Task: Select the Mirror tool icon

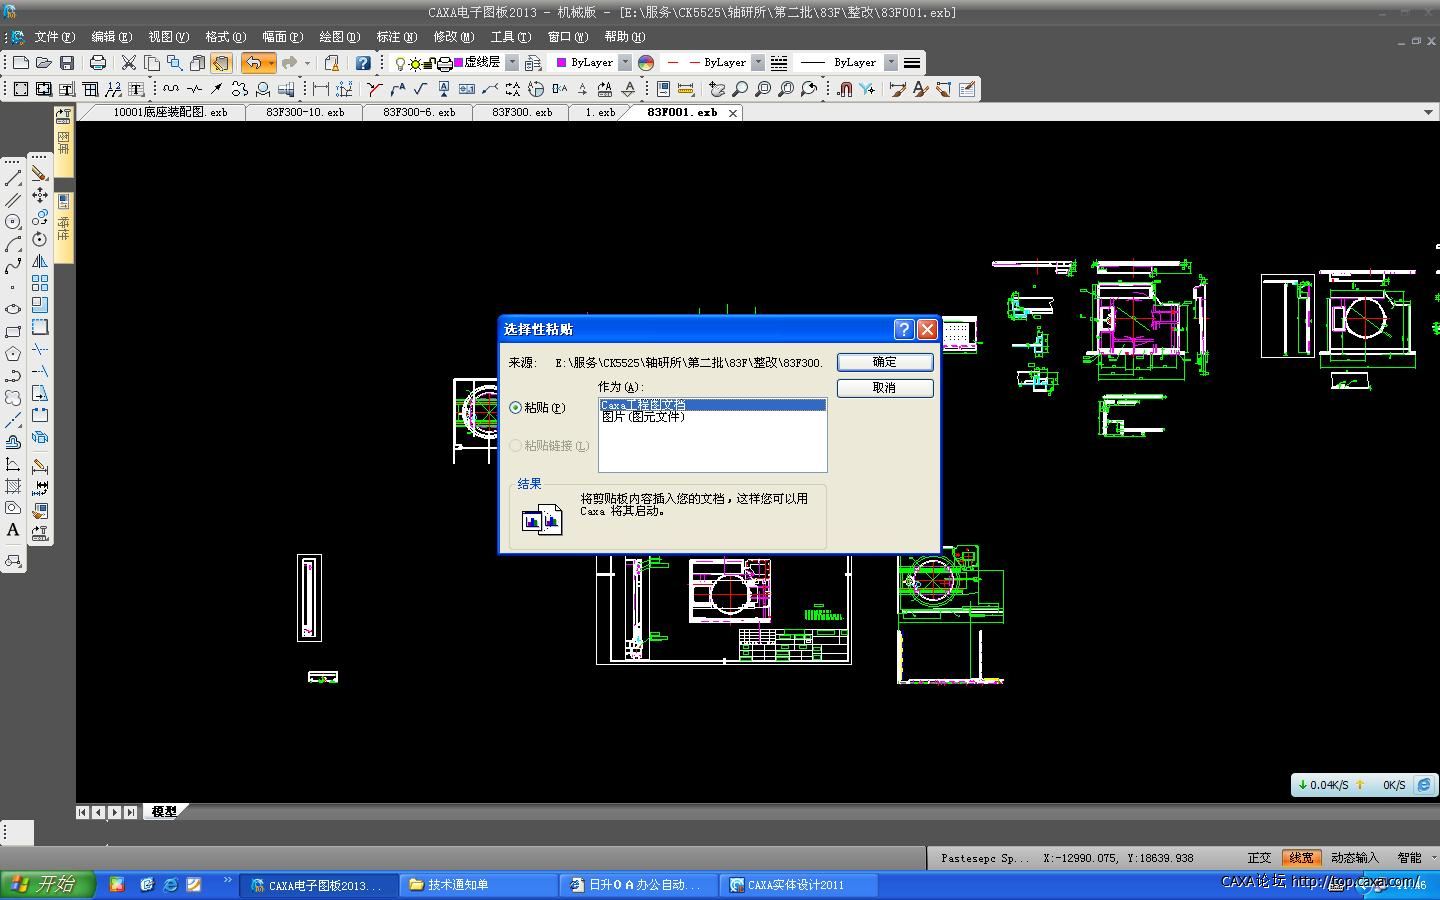Action: tap(40, 261)
